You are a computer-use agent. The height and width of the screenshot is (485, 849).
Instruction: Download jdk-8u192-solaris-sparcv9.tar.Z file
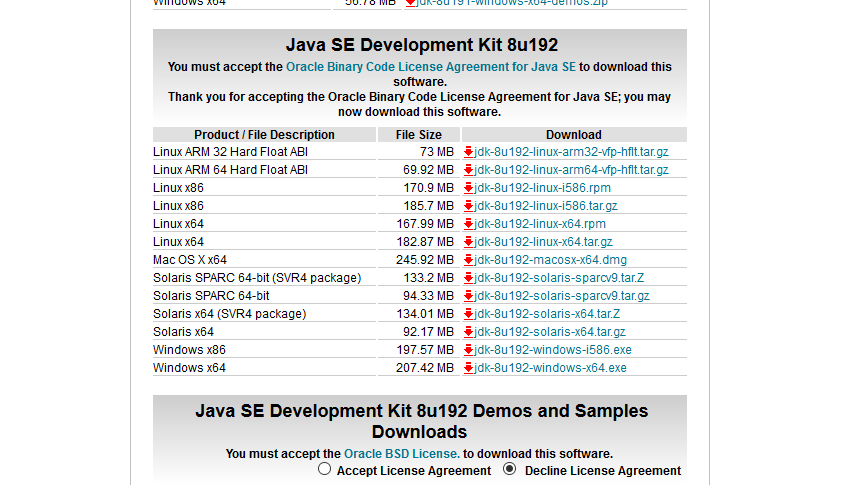(x=559, y=278)
